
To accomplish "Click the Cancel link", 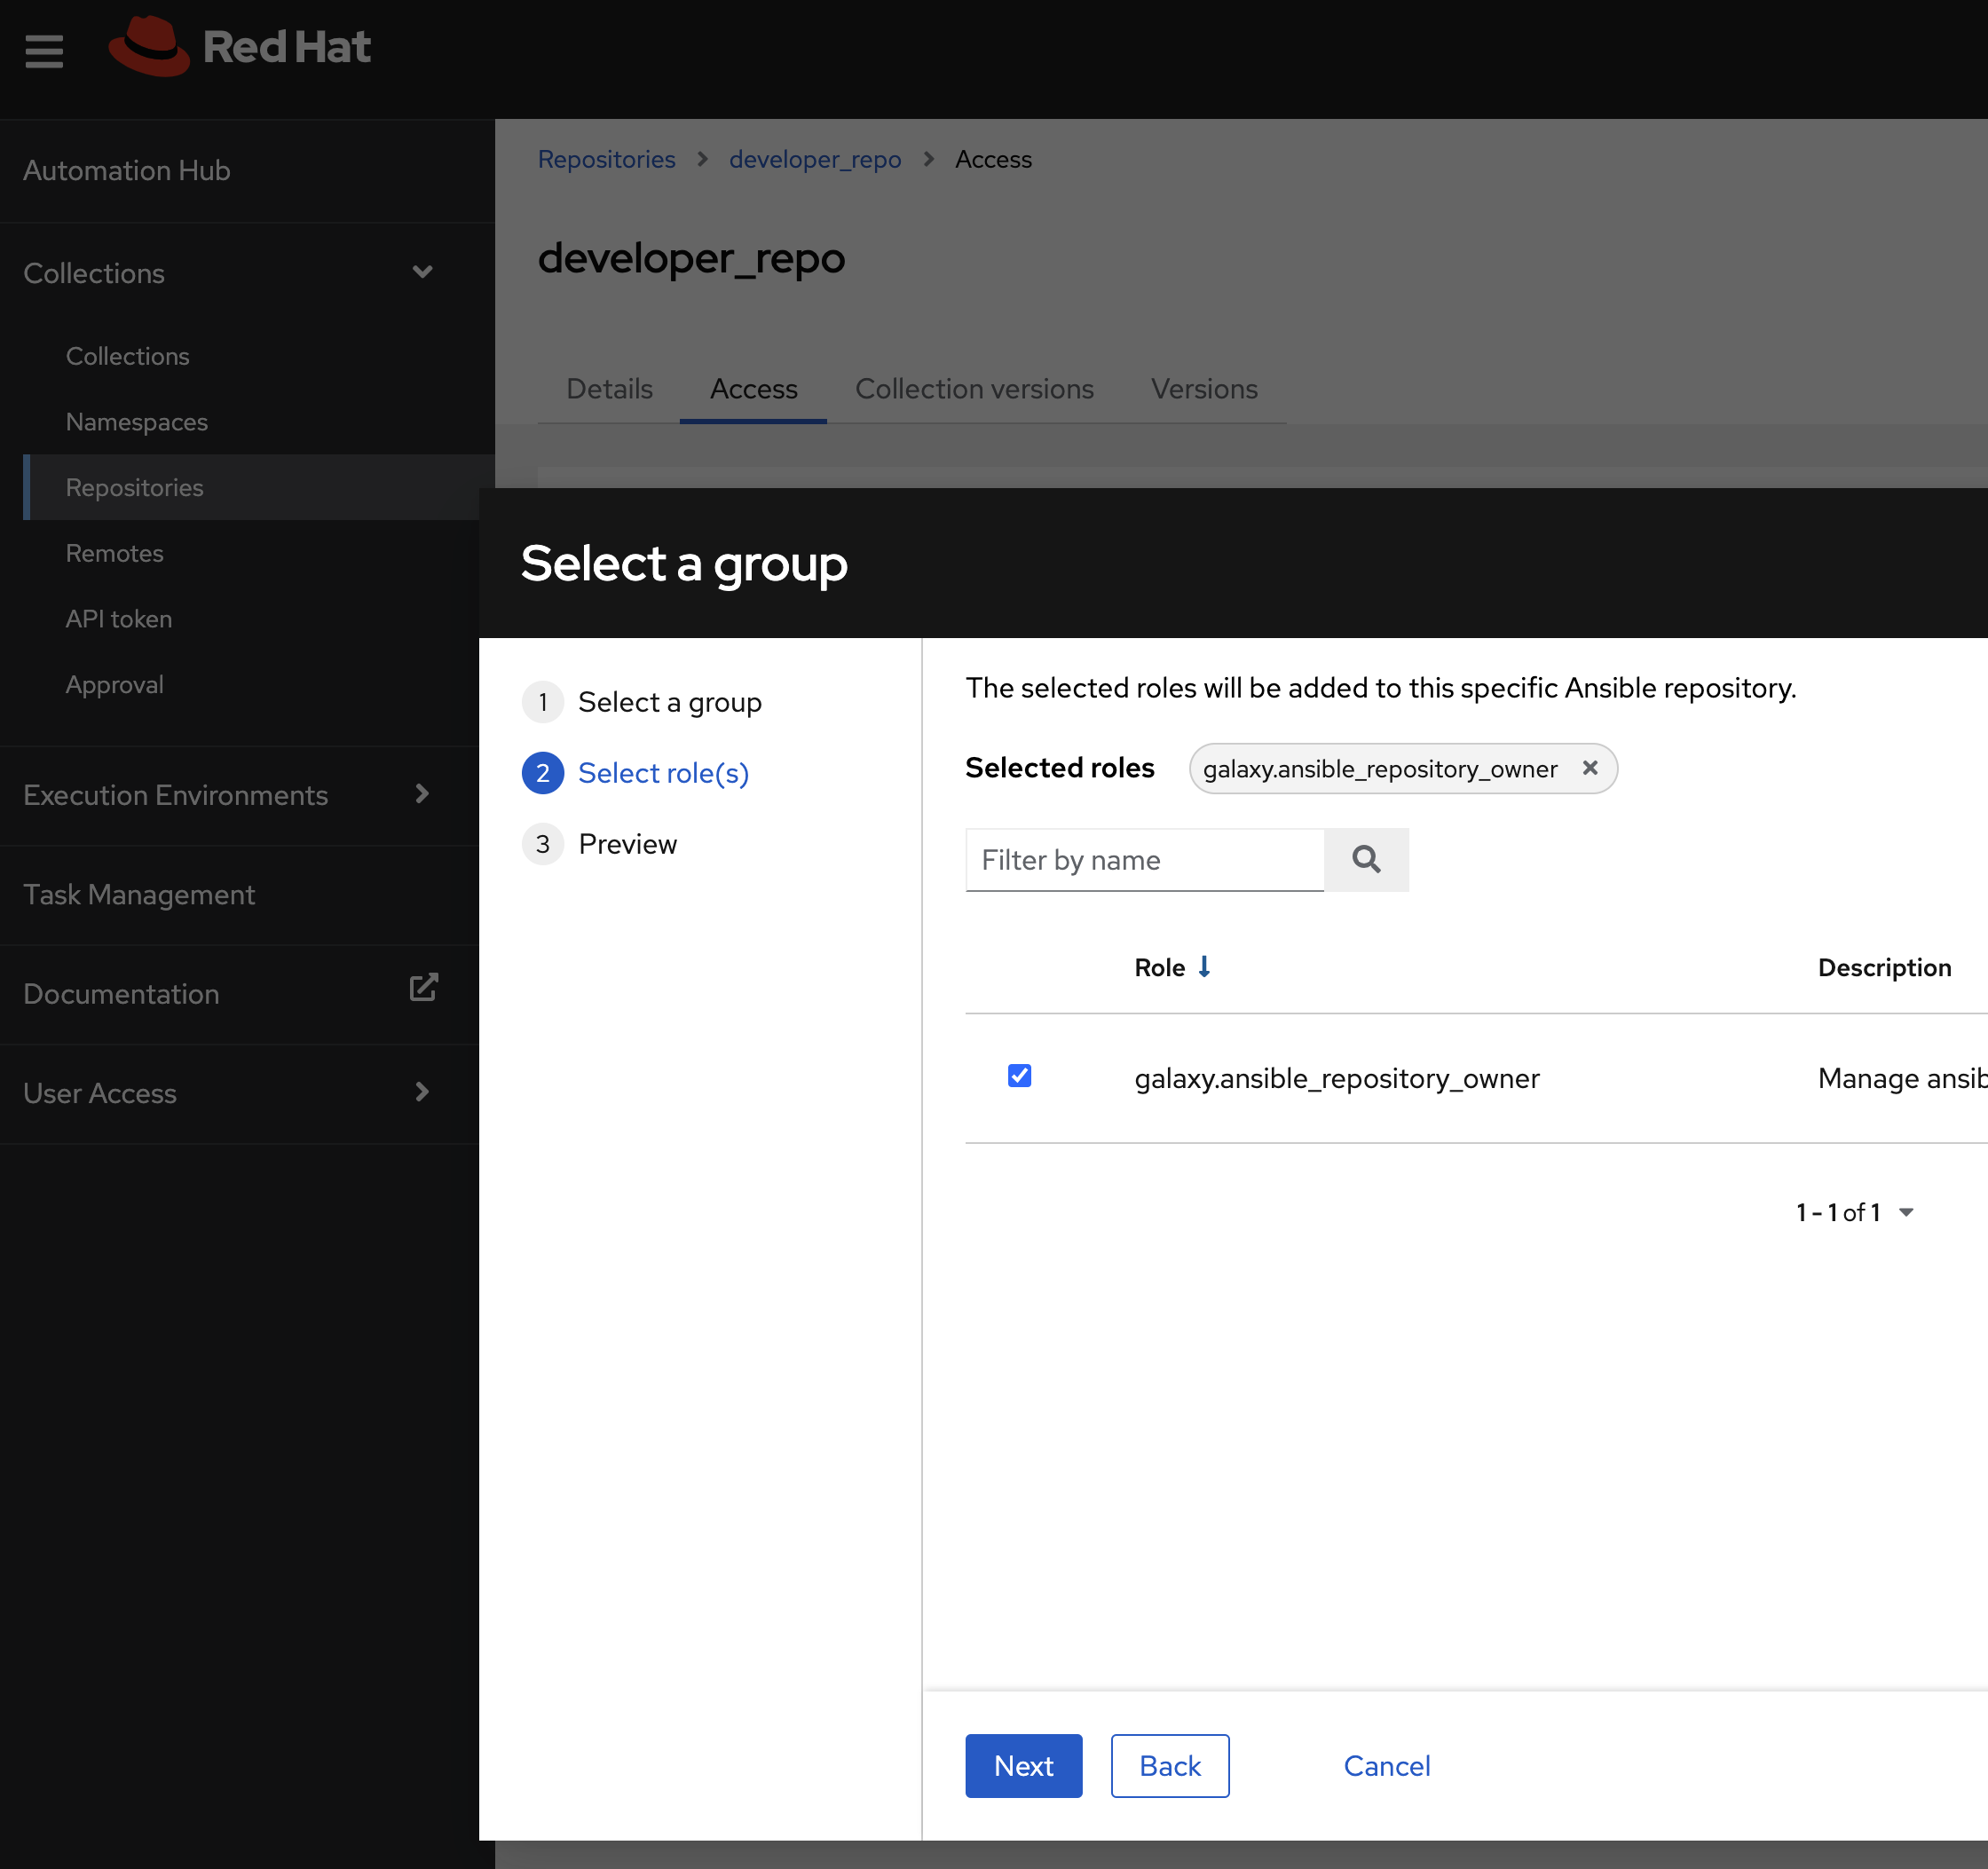I will coord(1387,1765).
